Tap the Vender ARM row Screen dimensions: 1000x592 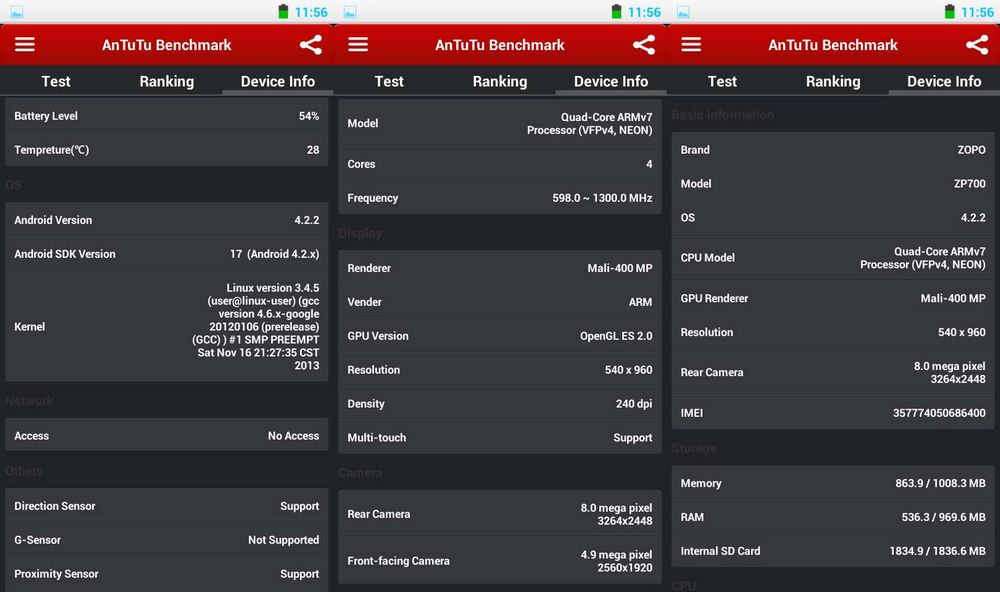point(500,302)
